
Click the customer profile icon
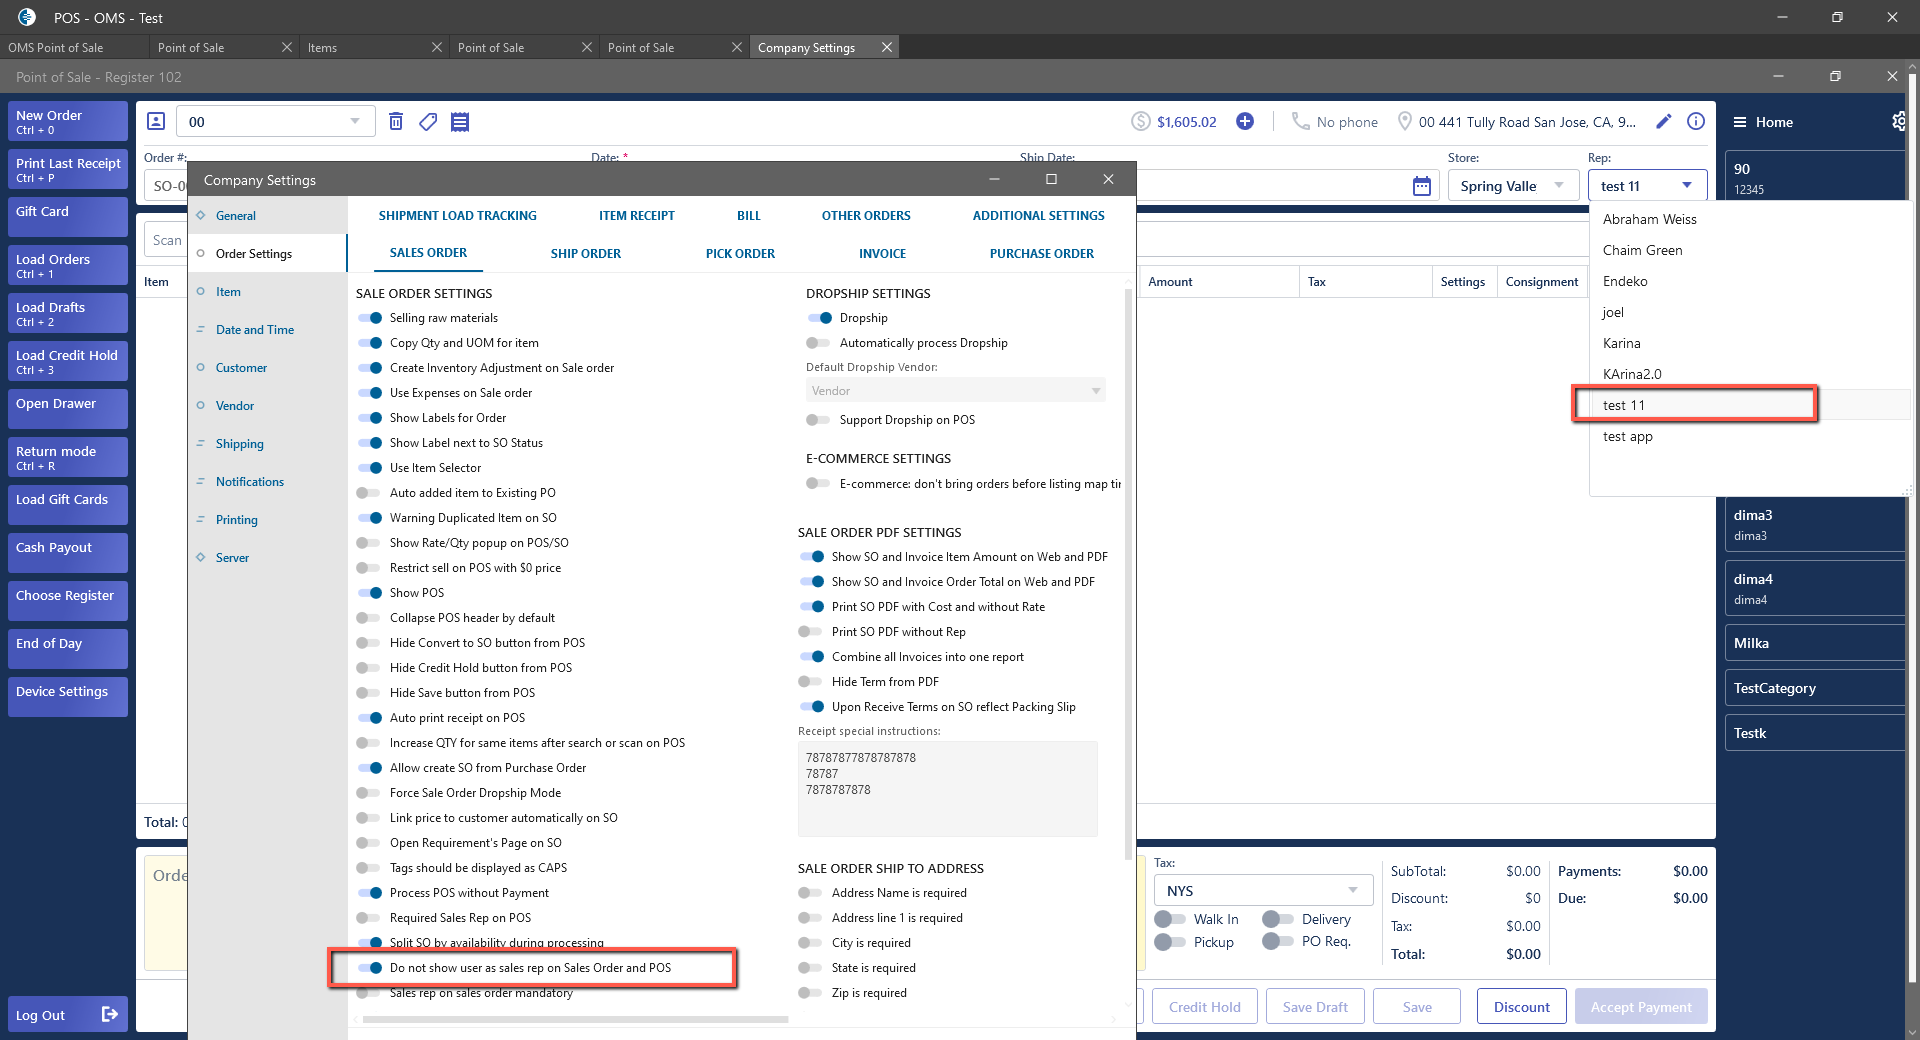click(x=156, y=122)
